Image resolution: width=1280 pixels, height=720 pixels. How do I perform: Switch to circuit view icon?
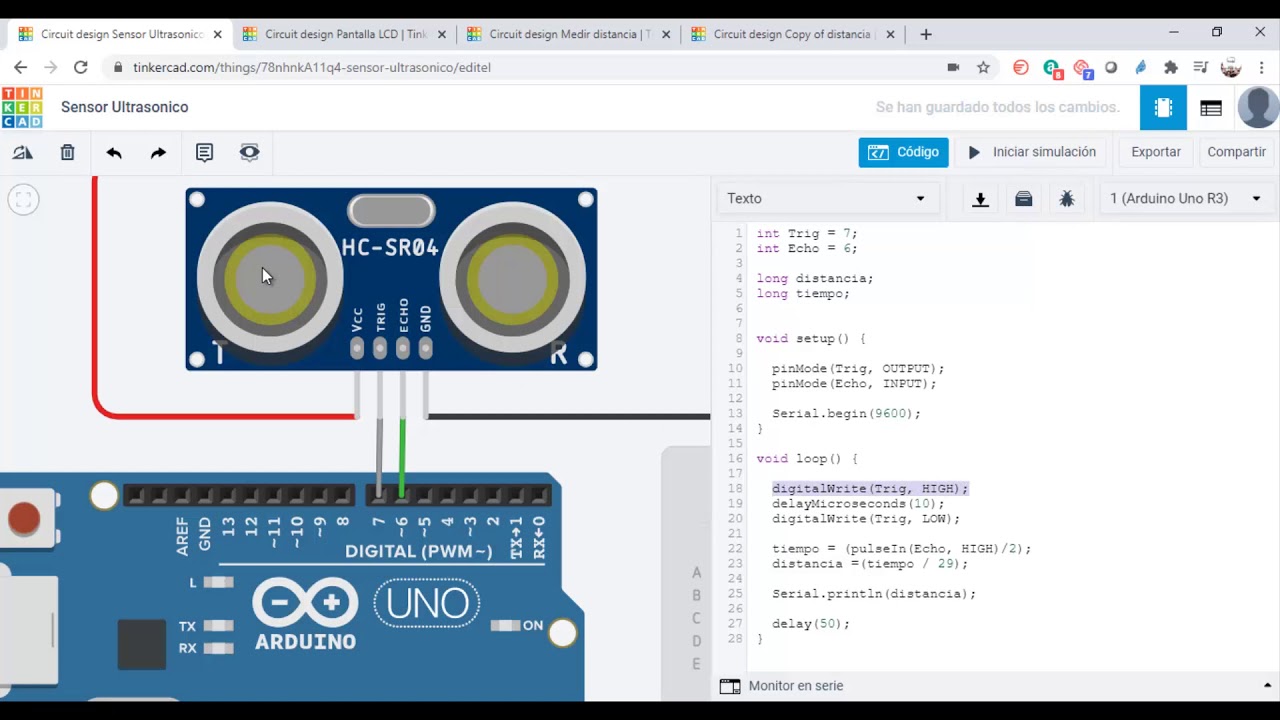[x=1163, y=107]
